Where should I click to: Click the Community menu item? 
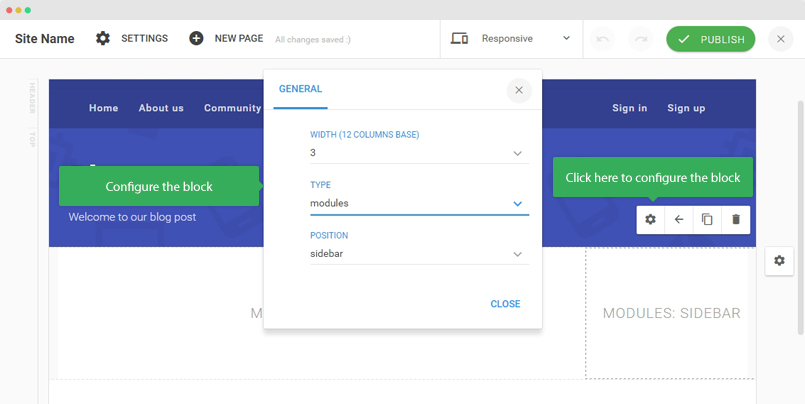232,108
